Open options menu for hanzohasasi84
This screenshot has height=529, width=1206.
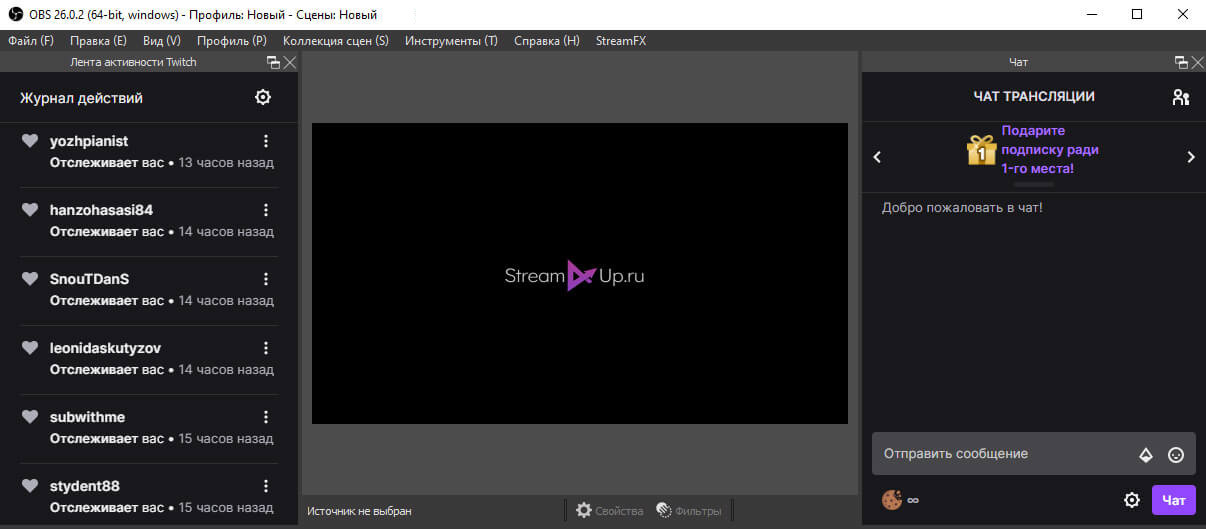(266, 210)
